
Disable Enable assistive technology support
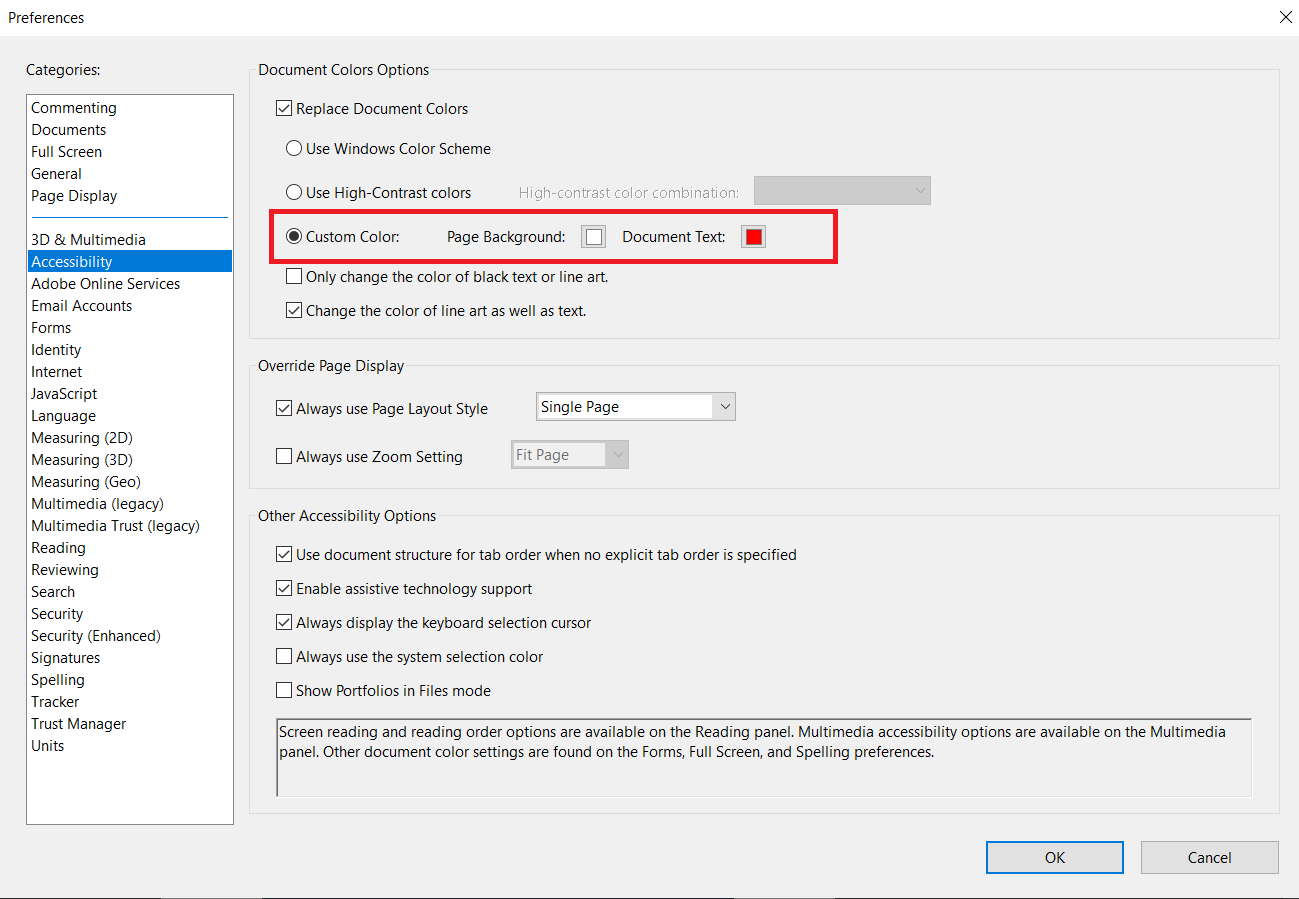(284, 588)
